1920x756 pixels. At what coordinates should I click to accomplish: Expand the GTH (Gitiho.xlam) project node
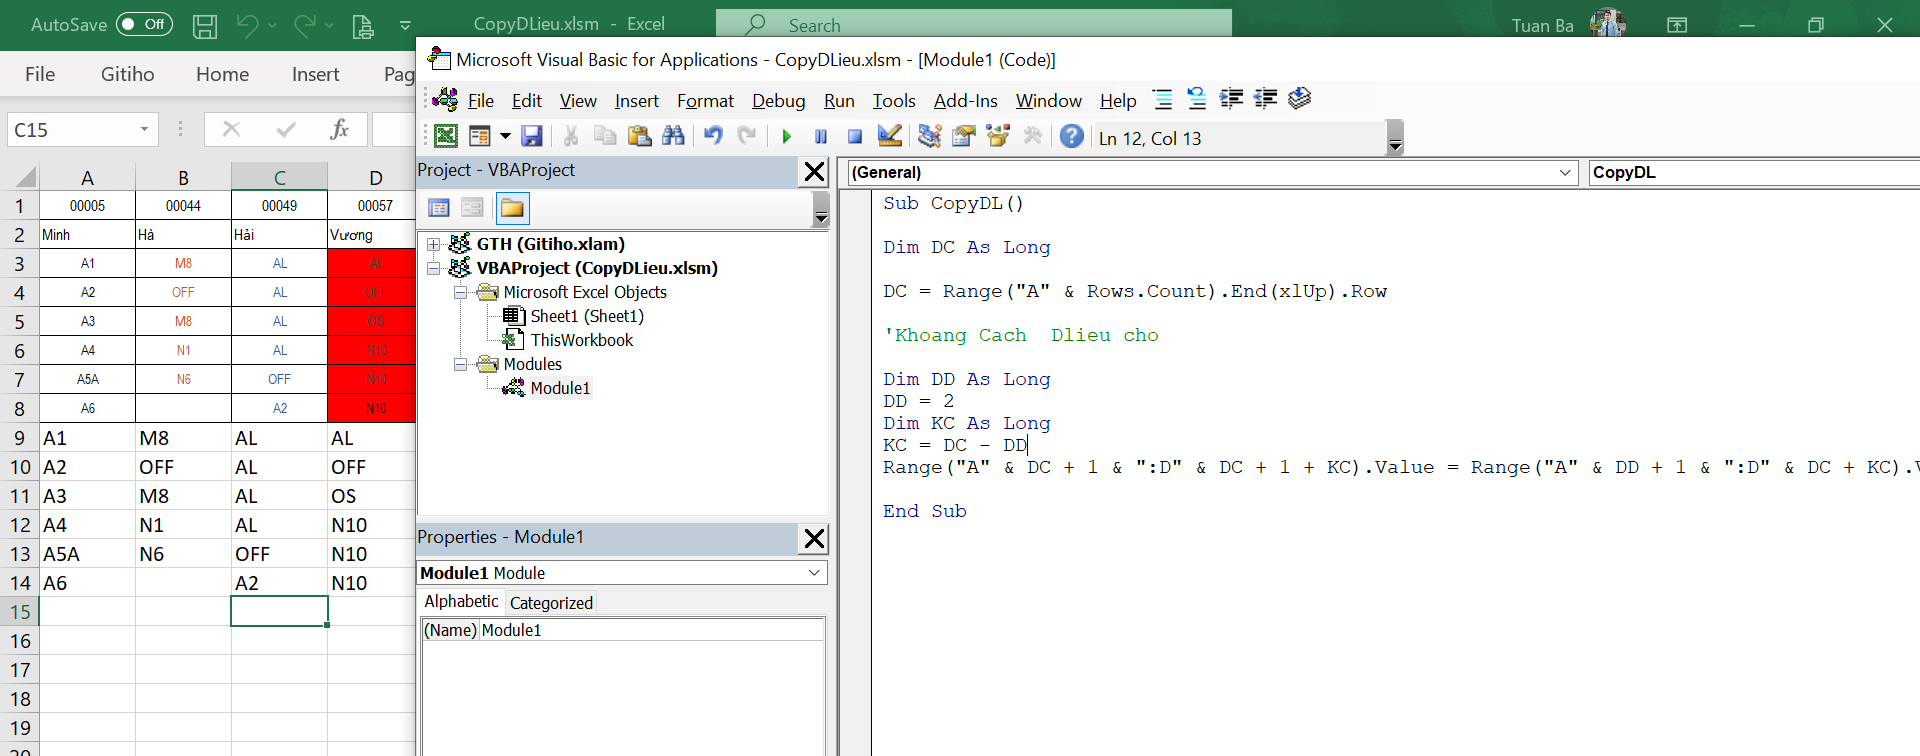click(434, 244)
